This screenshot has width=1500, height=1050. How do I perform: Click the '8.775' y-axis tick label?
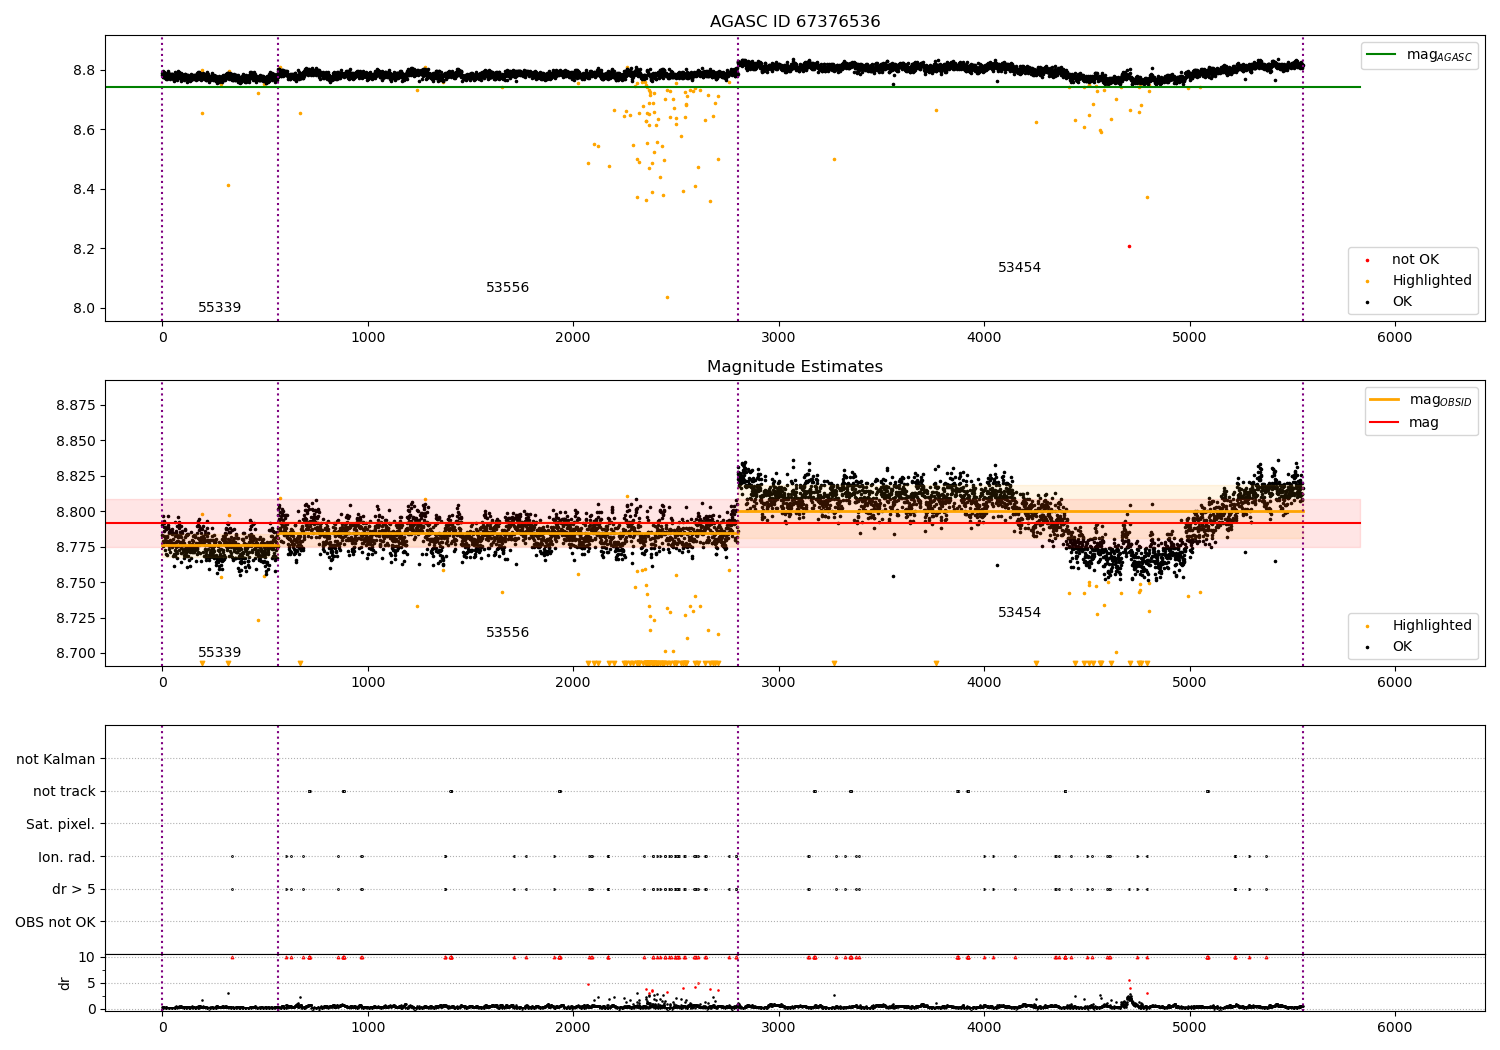75,548
